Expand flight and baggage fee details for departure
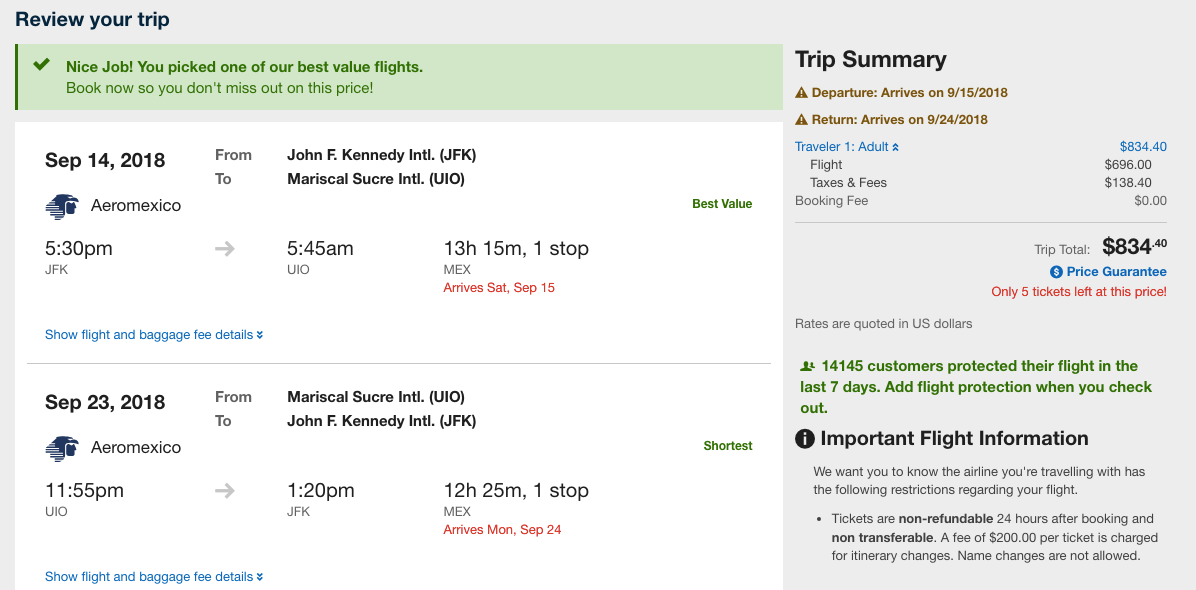This screenshot has height=590, width=1196. [x=154, y=335]
